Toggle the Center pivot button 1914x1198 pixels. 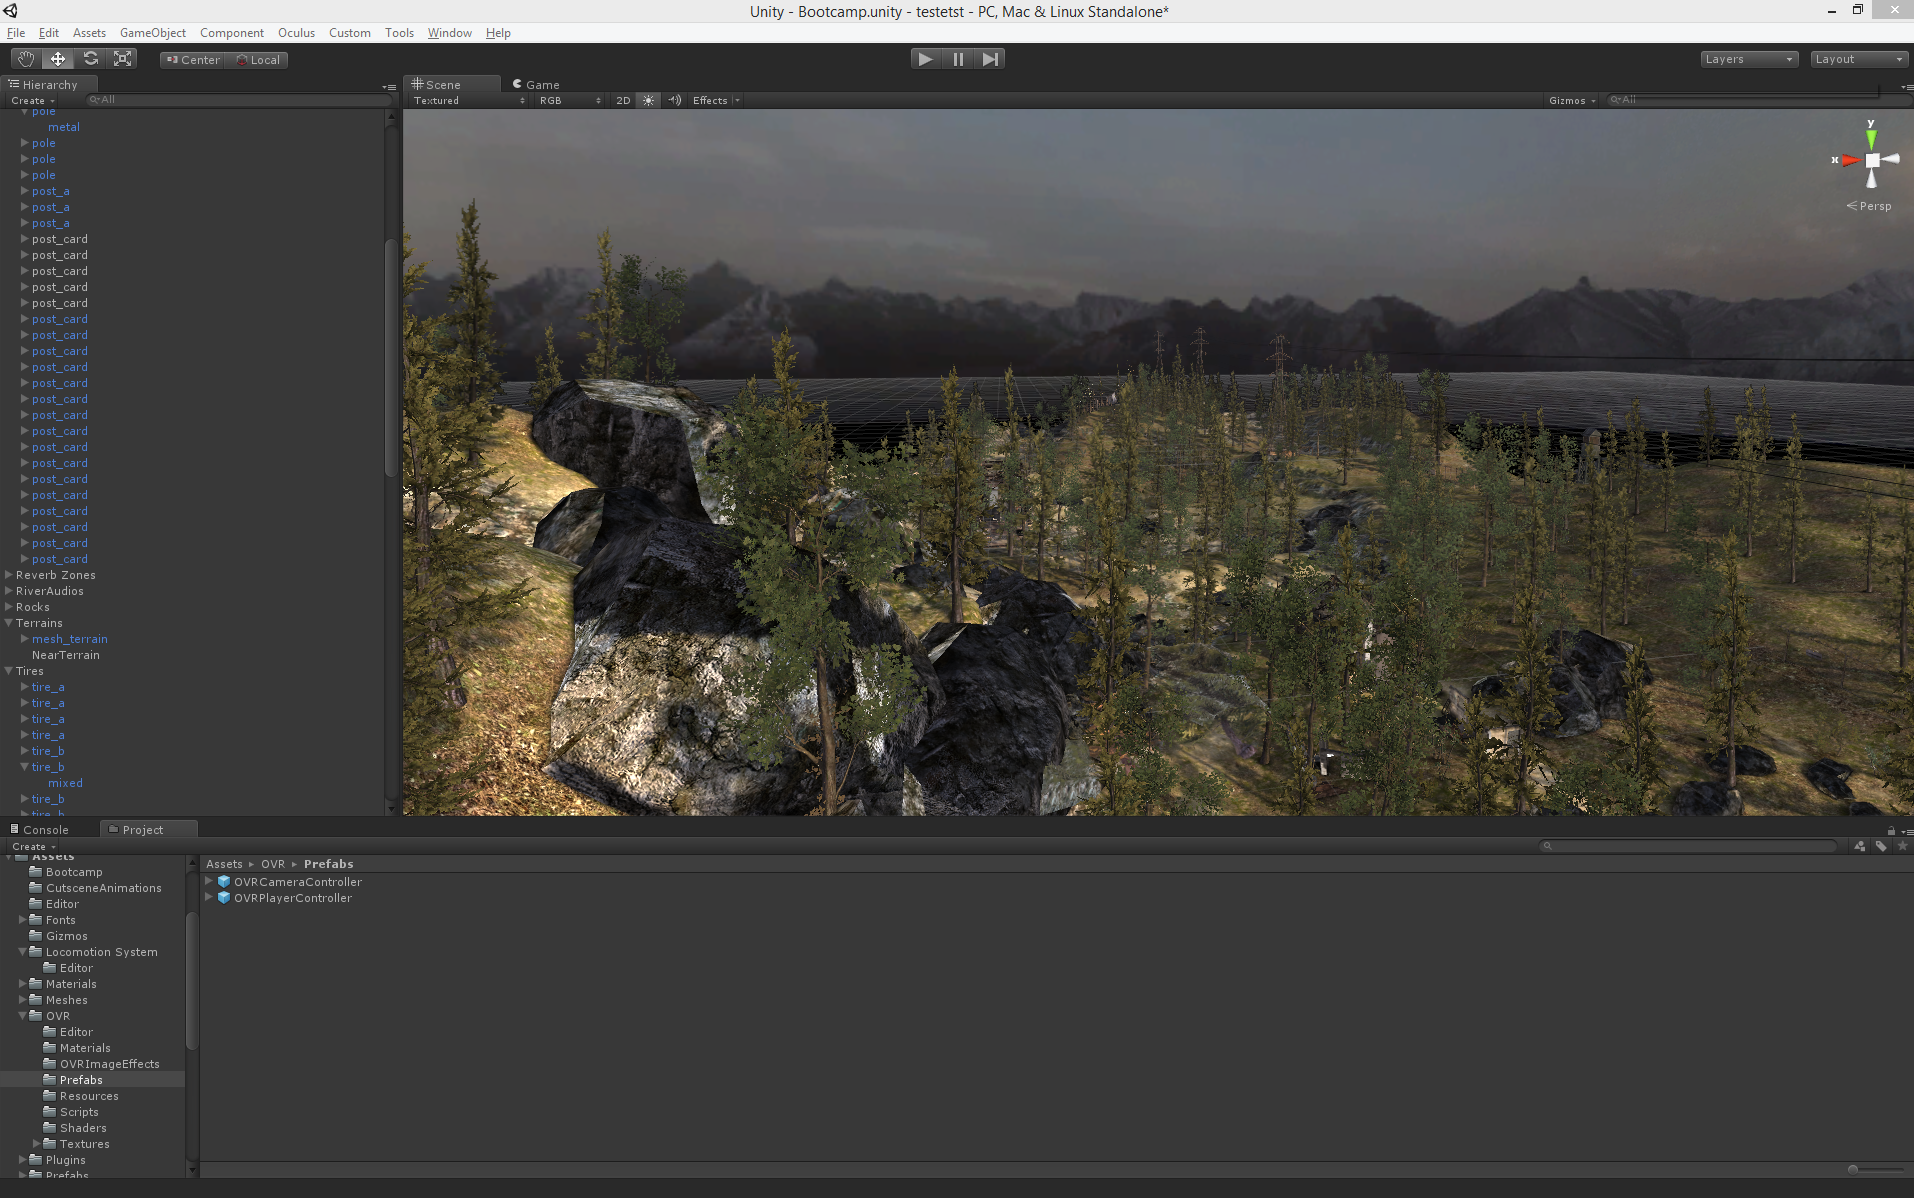click(x=193, y=60)
